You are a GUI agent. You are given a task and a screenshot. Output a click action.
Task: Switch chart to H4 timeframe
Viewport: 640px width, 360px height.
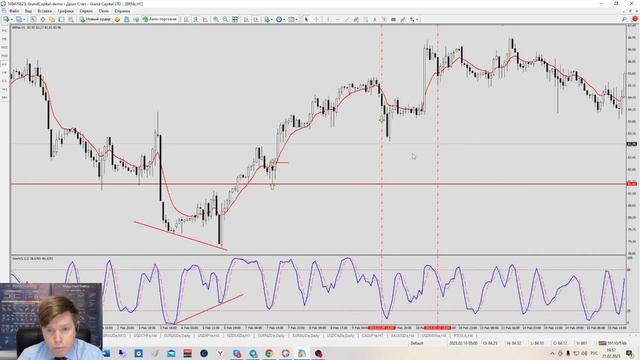pyautogui.click(x=4, y=72)
